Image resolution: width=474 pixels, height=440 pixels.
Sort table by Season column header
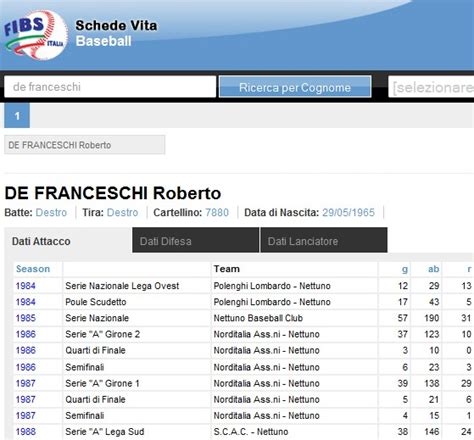[33, 269]
